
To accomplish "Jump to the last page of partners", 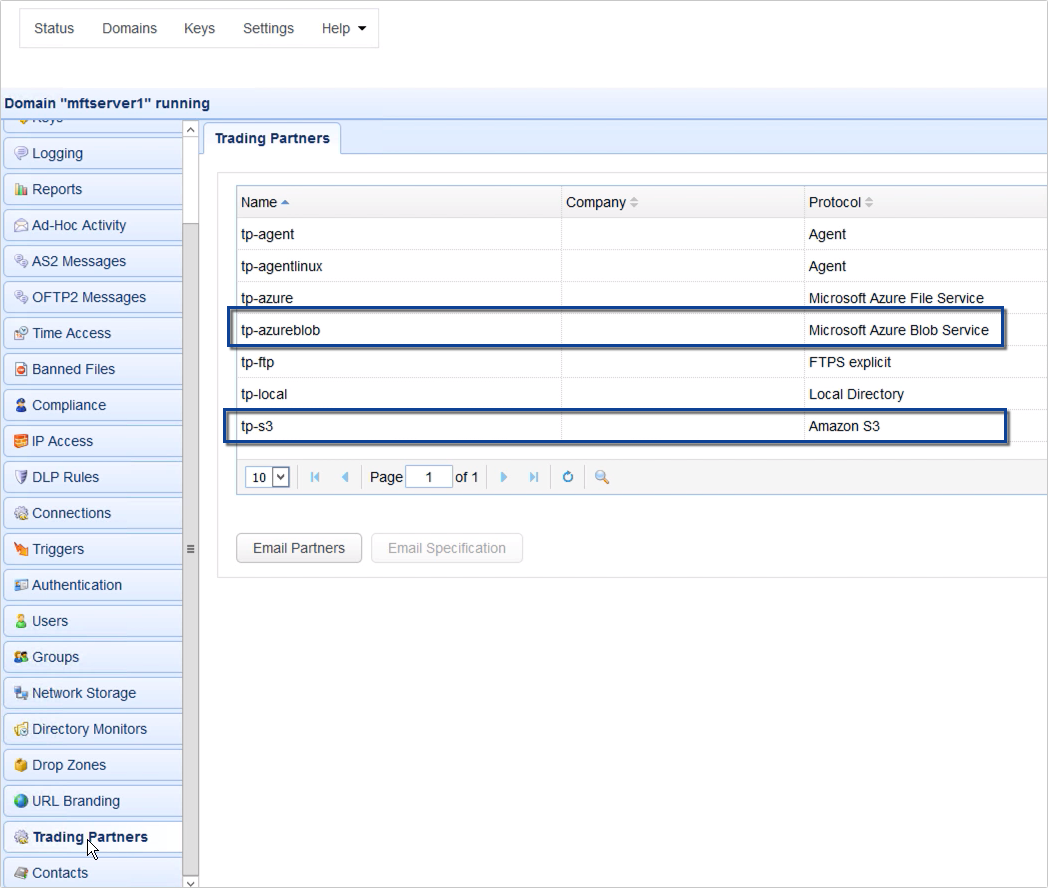I will tap(535, 477).
